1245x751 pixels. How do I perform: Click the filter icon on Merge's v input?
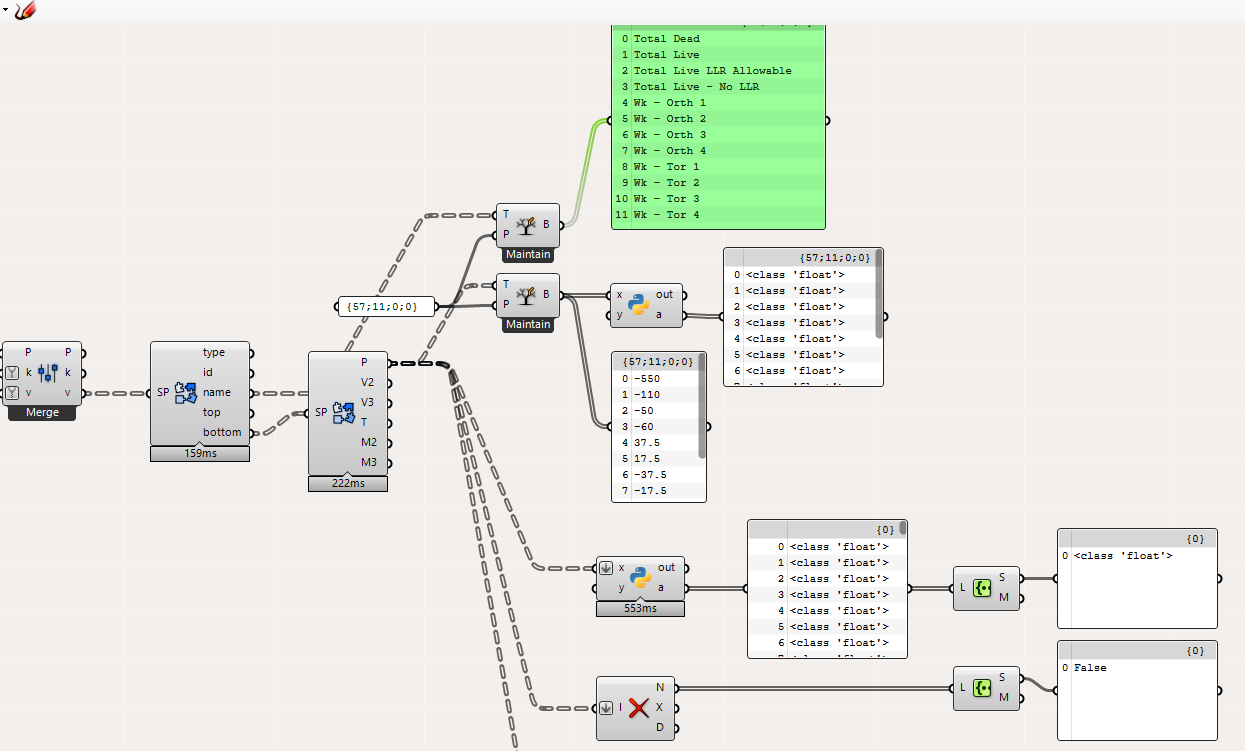pos(13,393)
